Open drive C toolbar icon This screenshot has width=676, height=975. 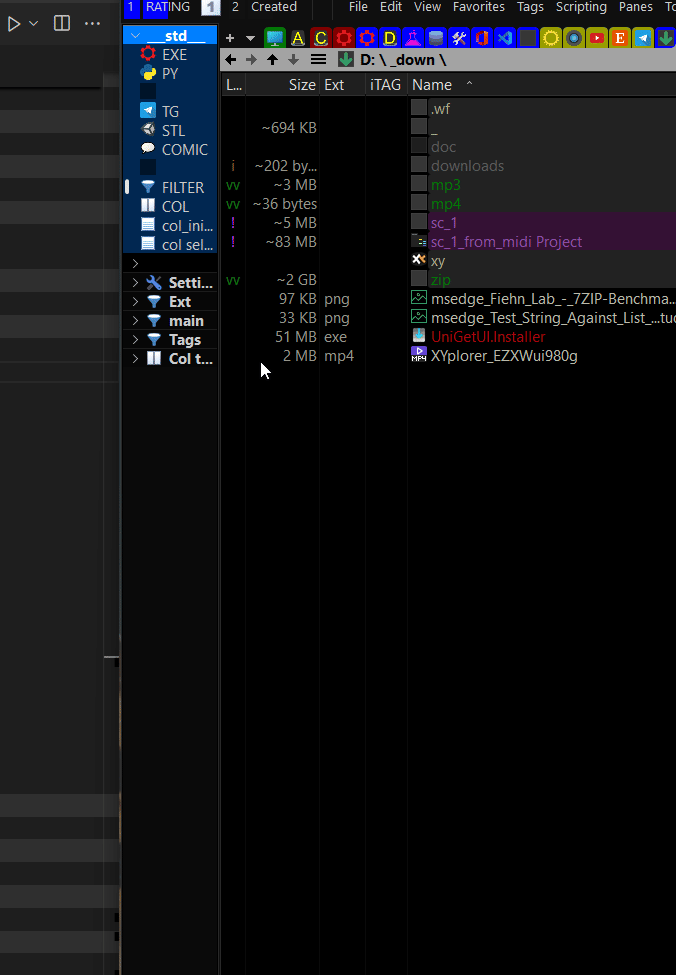click(x=321, y=38)
